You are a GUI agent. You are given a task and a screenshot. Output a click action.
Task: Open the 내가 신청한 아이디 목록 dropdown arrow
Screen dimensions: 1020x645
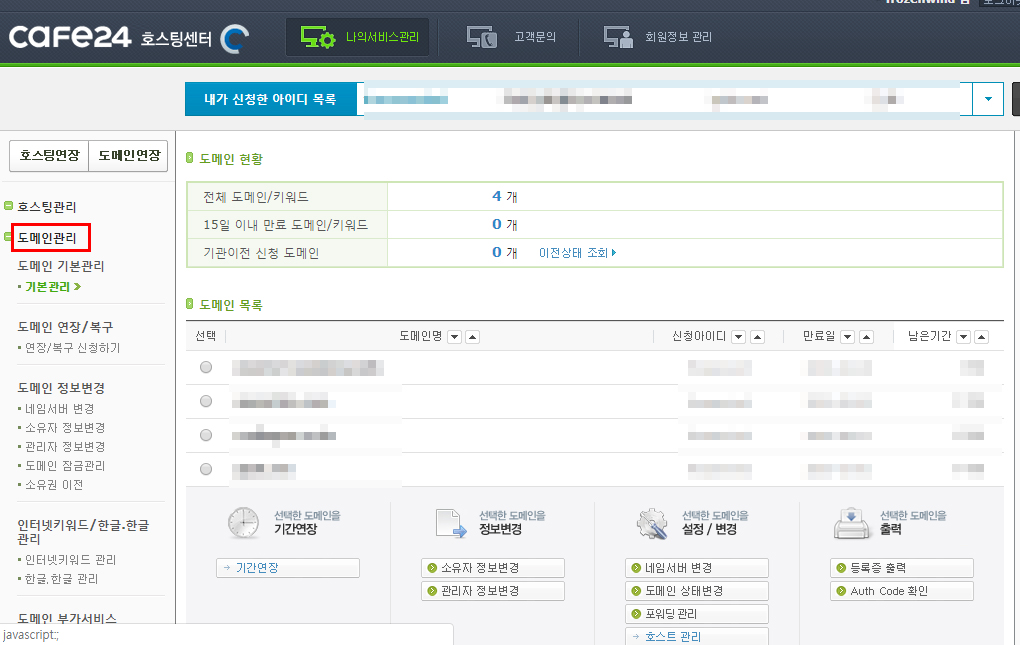(988, 99)
